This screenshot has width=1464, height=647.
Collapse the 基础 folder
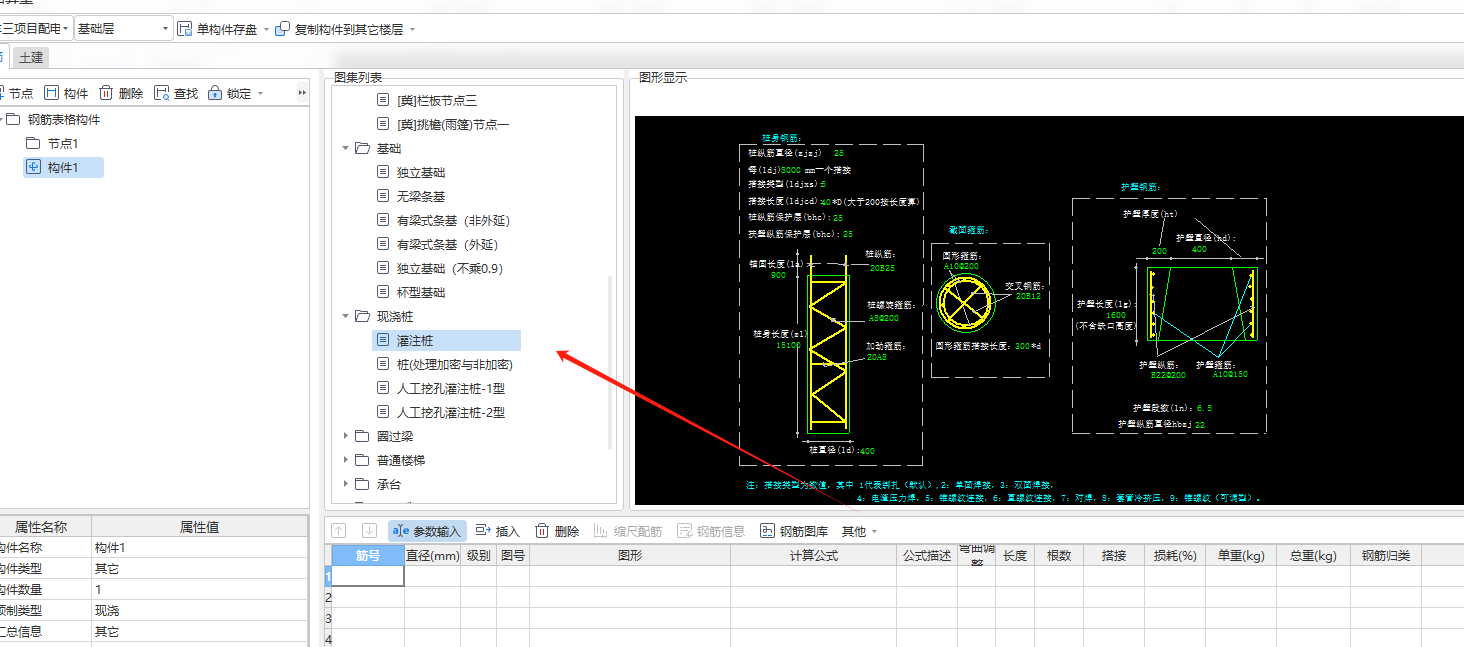click(346, 148)
